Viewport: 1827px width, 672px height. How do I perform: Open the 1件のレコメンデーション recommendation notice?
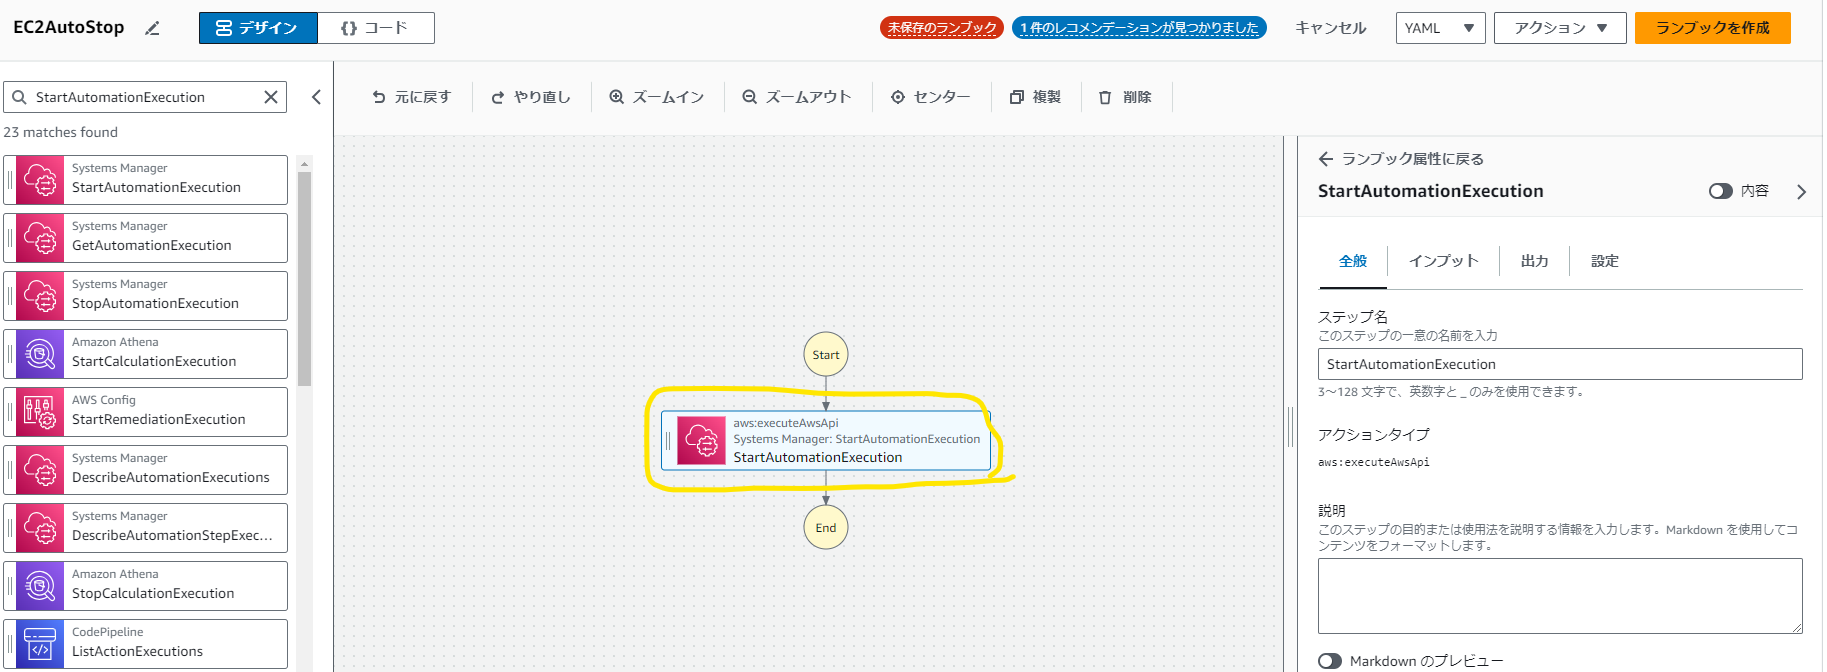tap(1139, 28)
